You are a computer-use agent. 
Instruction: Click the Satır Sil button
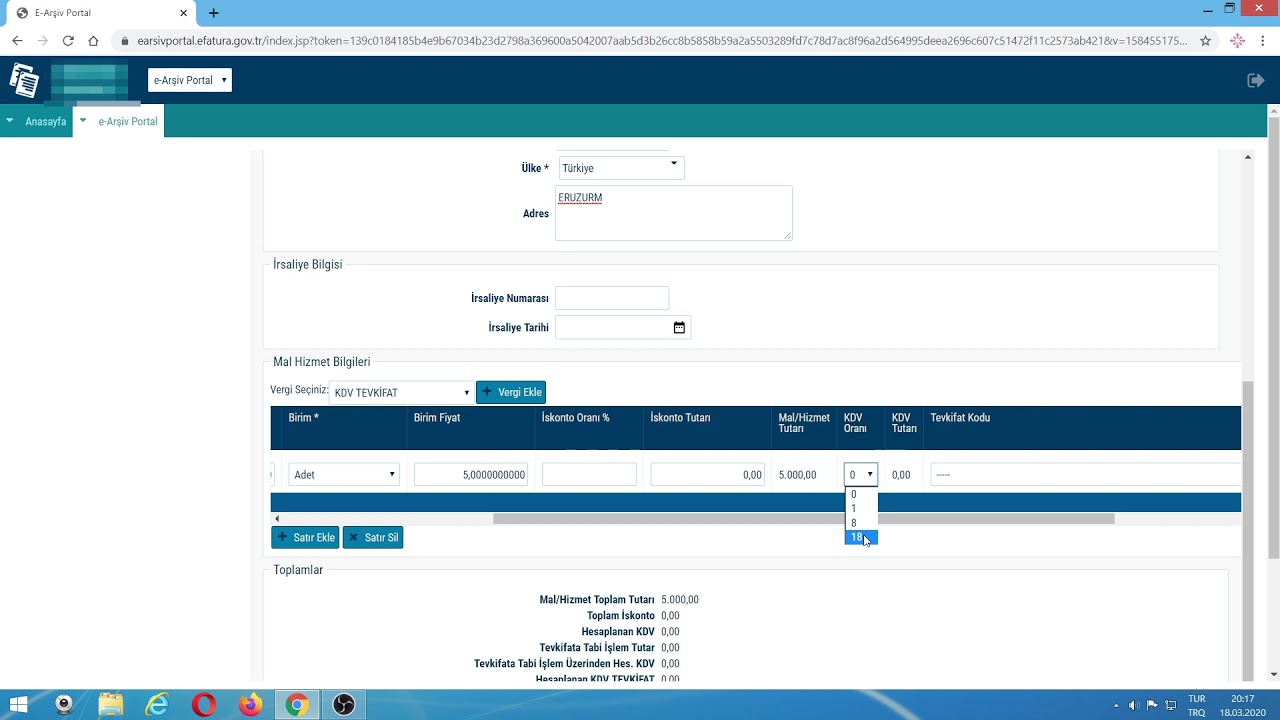373,537
